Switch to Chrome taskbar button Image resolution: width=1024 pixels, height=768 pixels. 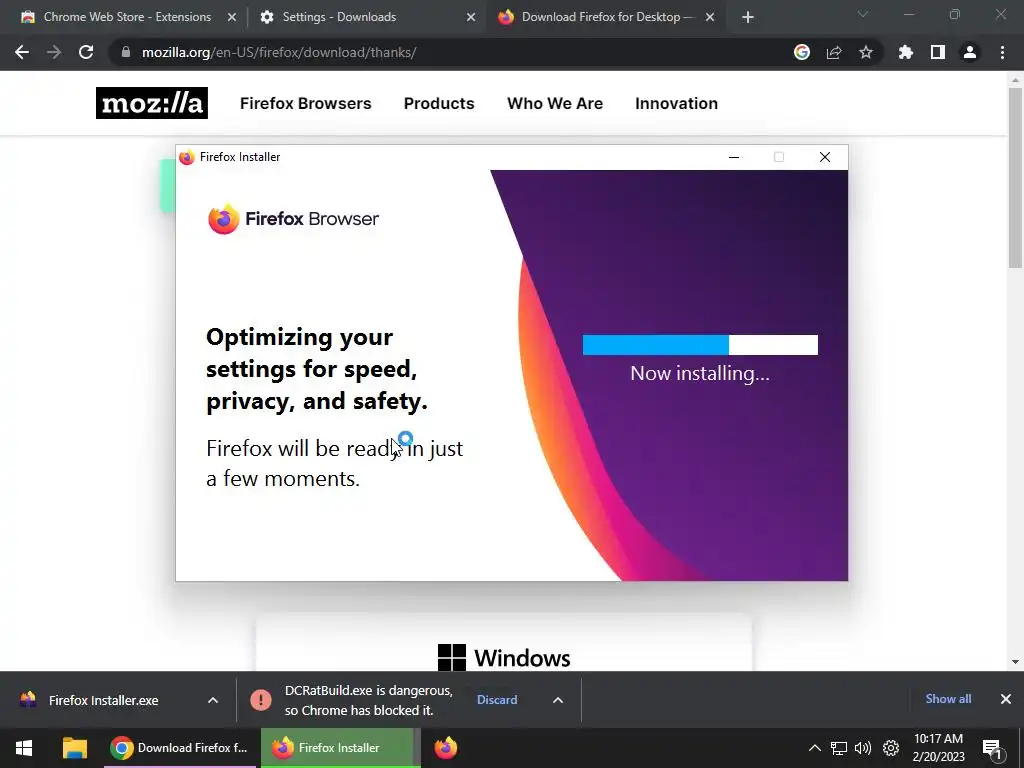pyautogui.click(x=180, y=748)
